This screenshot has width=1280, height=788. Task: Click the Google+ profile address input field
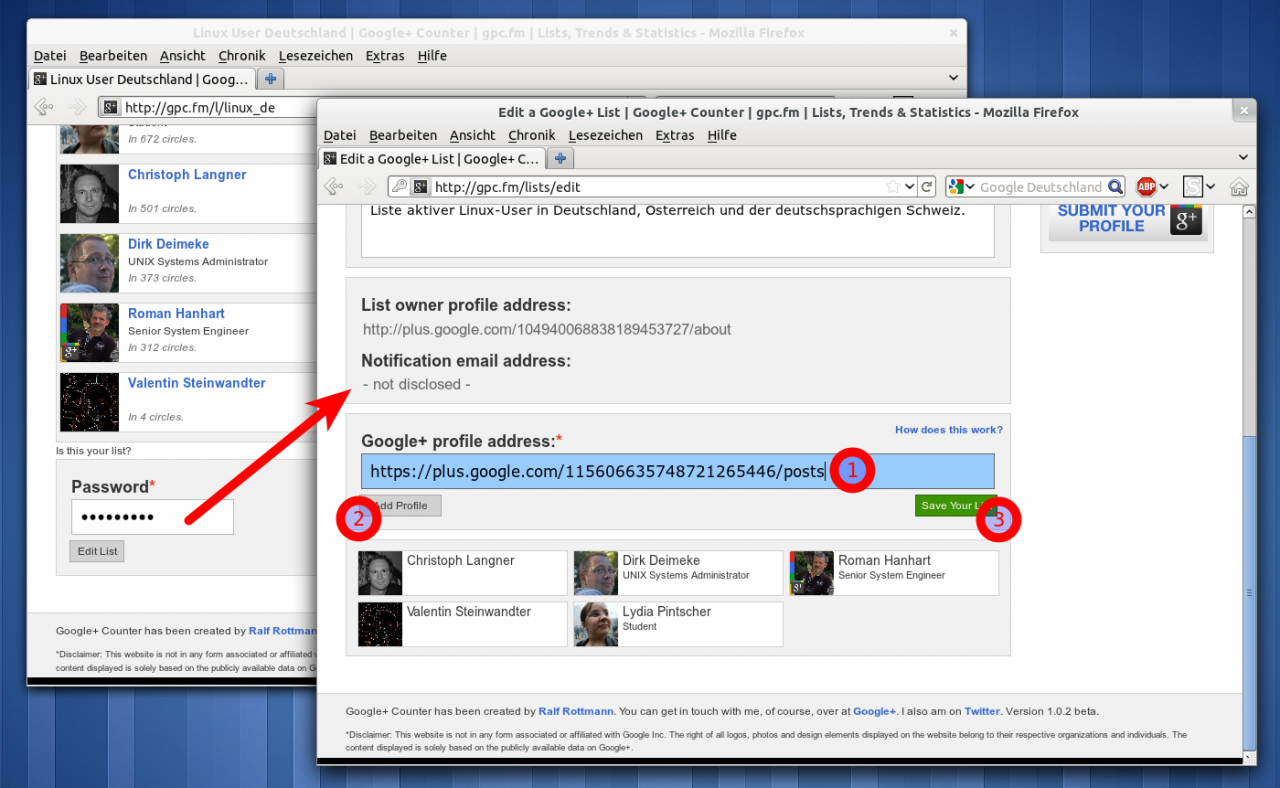click(x=678, y=471)
